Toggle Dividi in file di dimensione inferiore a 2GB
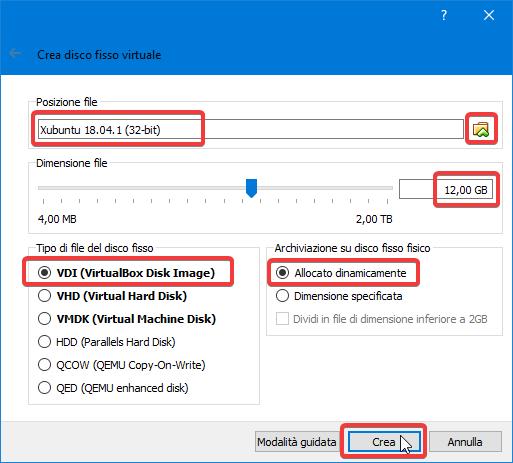The height and width of the screenshot is (463, 513). pyautogui.click(x=382, y=319)
